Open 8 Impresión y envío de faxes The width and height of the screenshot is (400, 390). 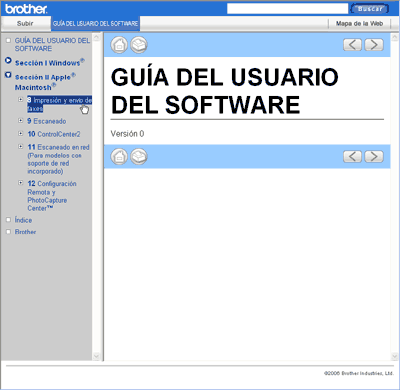click(59, 104)
